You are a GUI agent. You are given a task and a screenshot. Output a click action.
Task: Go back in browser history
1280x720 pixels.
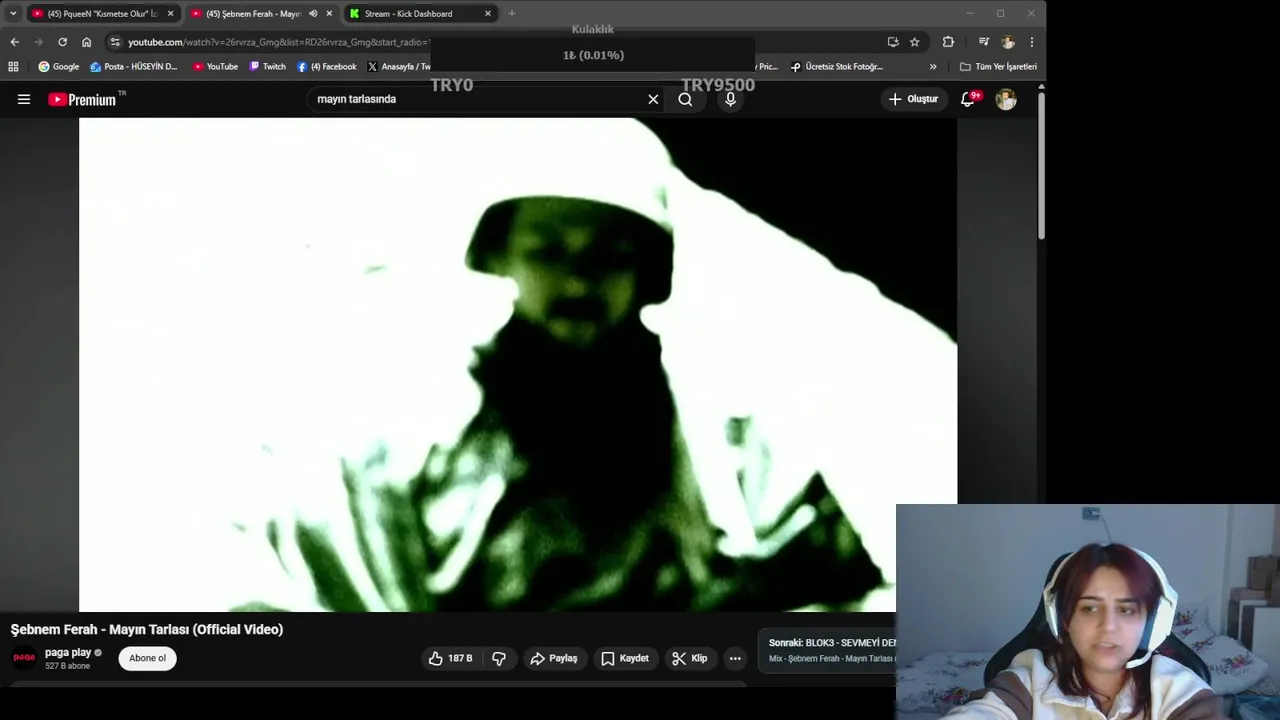tap(14, 42)
